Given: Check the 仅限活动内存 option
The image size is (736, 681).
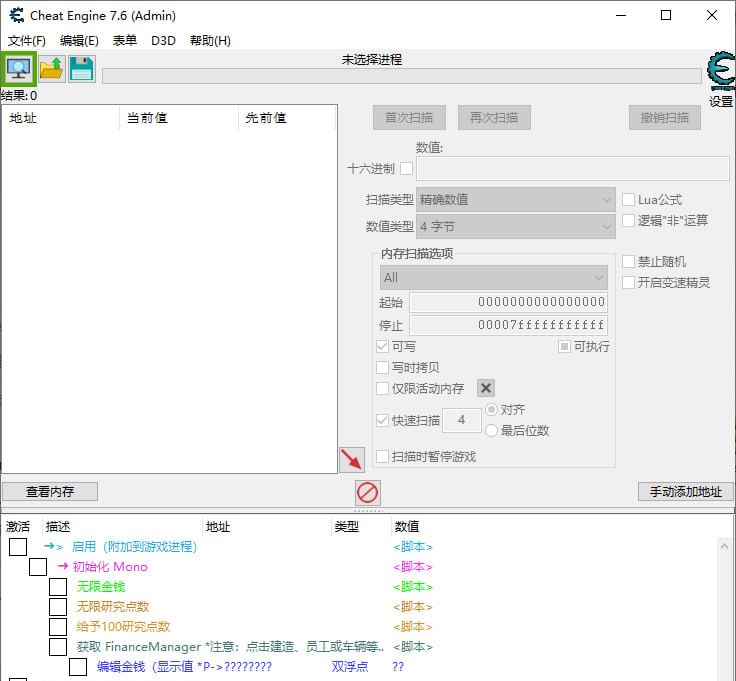Looking at the screenshot, I should click(x=383, y=389).
